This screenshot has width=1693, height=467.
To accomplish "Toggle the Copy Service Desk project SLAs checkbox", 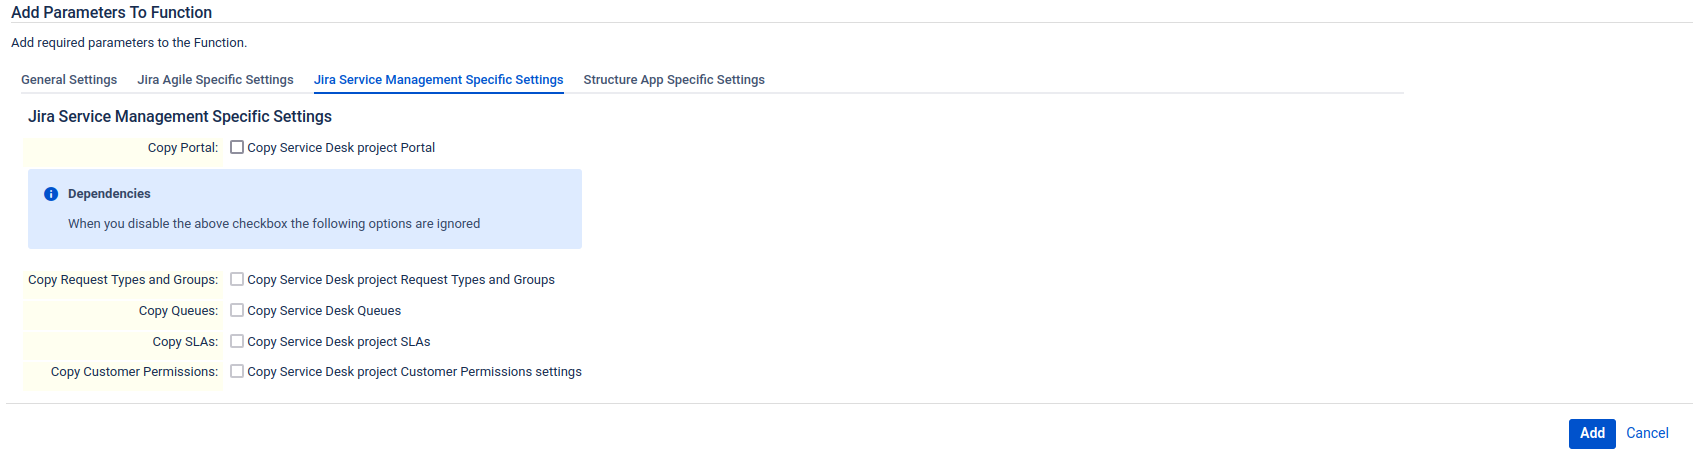I will (x=237, y=341).
